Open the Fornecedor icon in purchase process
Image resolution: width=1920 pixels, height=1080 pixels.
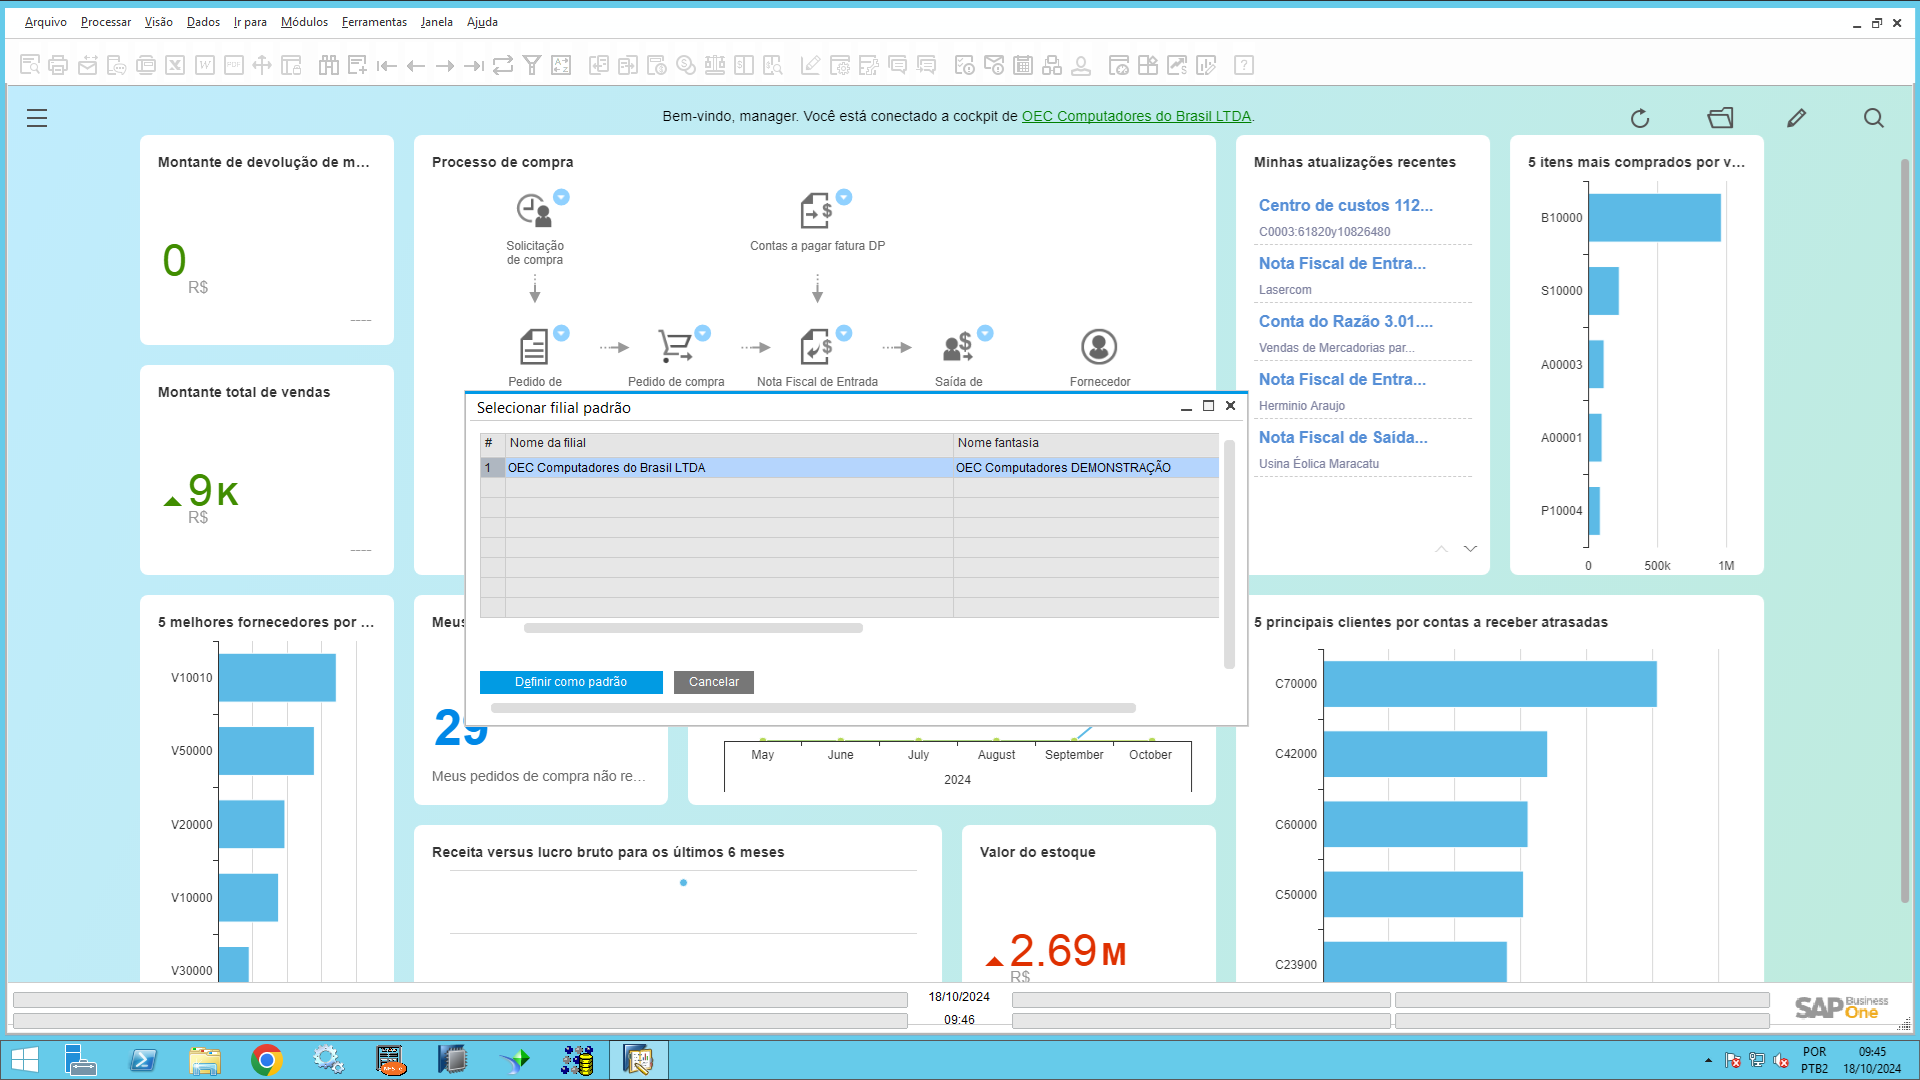click(1099, 347)
